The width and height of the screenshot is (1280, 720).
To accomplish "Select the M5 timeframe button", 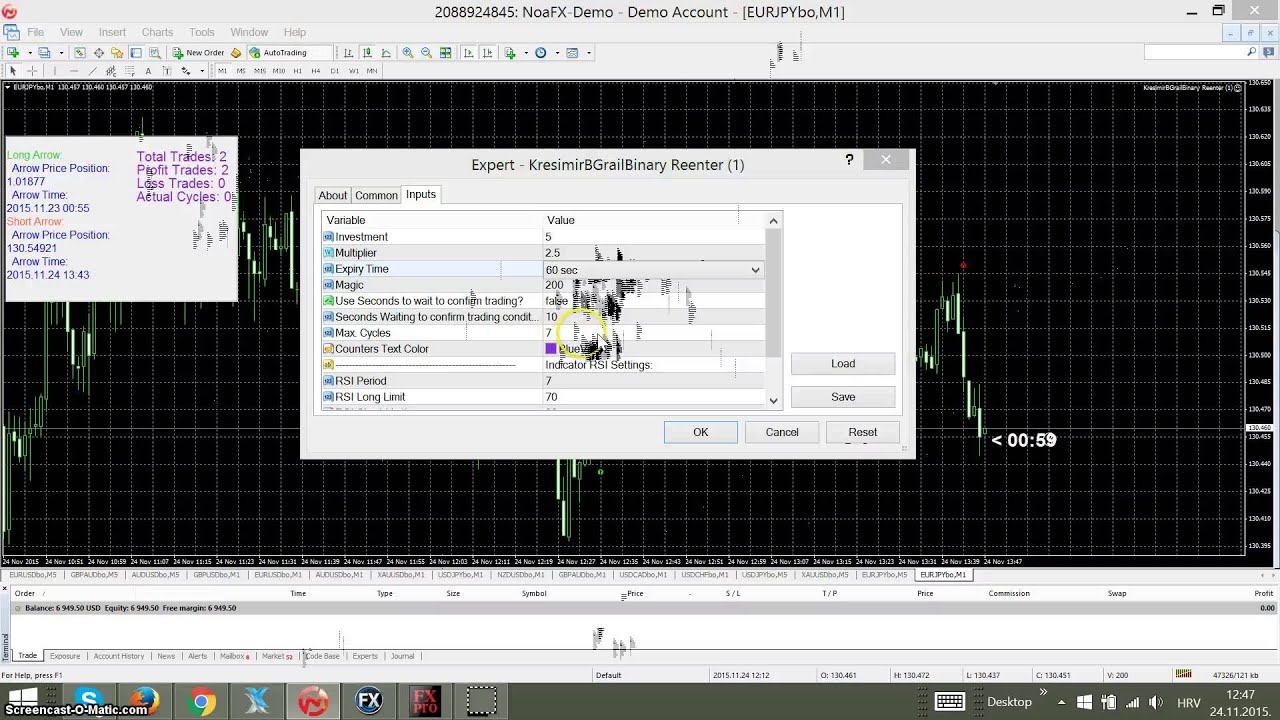I will [241, 71].
